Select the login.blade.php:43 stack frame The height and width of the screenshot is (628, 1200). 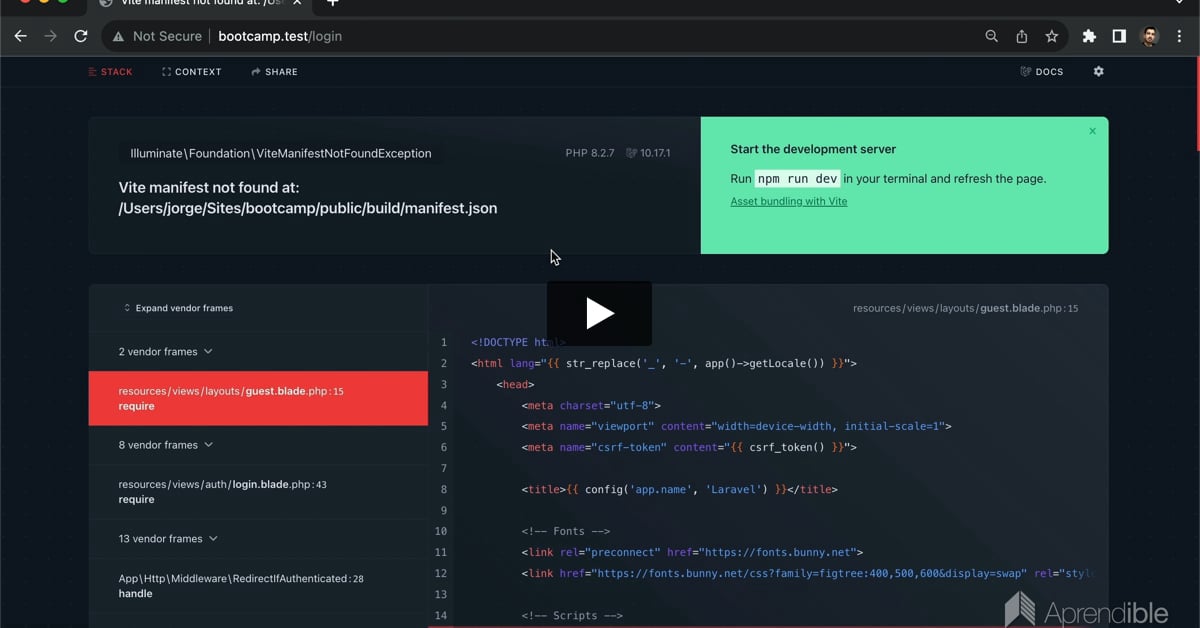point(258,491)
